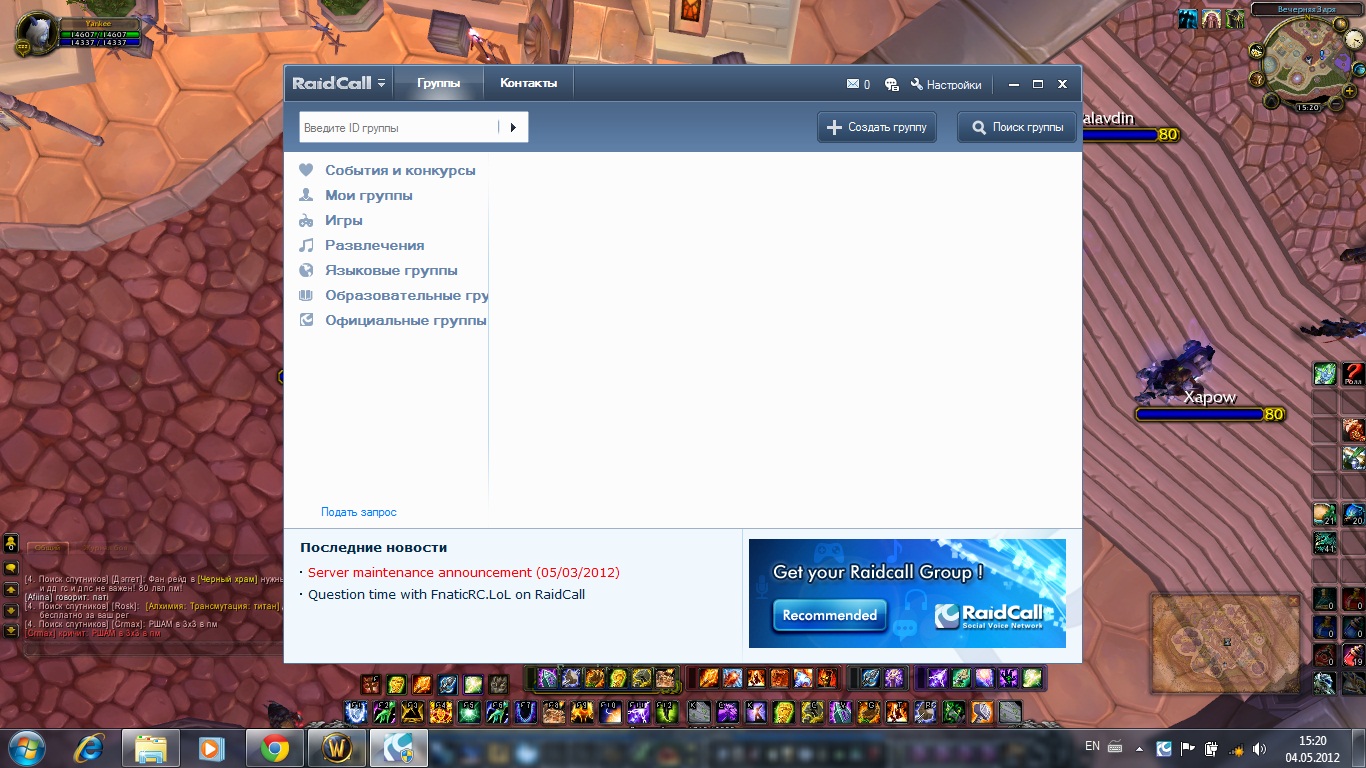Screen dimensions: 1366x768
Task: Click the player portrait in the game
Action: (x=36, y=35)
